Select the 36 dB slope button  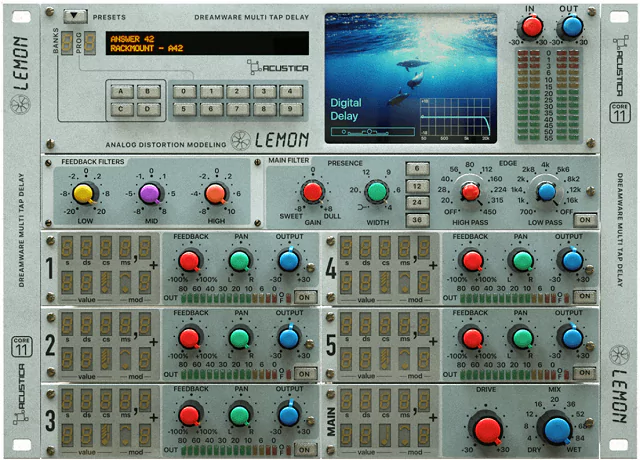[x=417, y=220]
